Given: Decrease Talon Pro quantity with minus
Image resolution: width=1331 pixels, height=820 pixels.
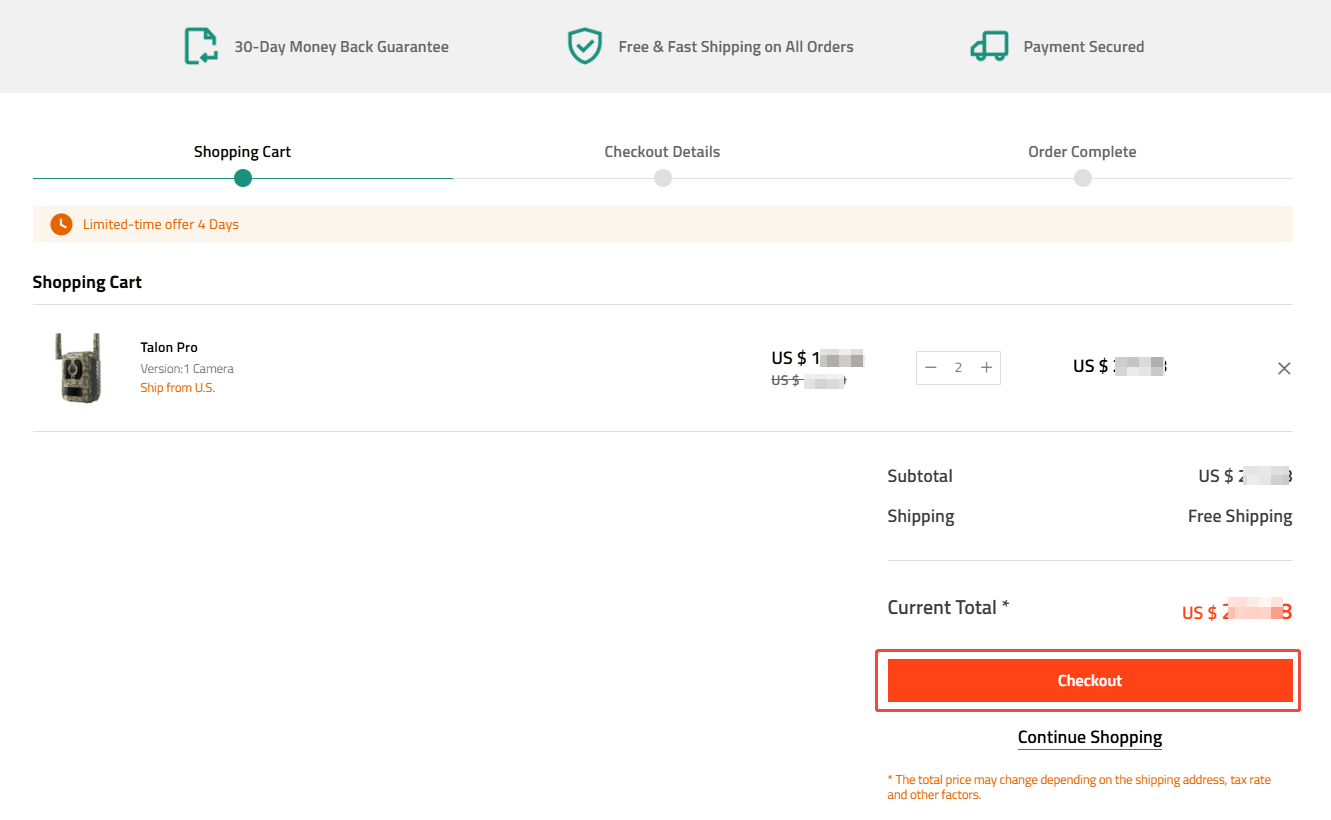Looking at the screenshot, I should pos(931,368).
